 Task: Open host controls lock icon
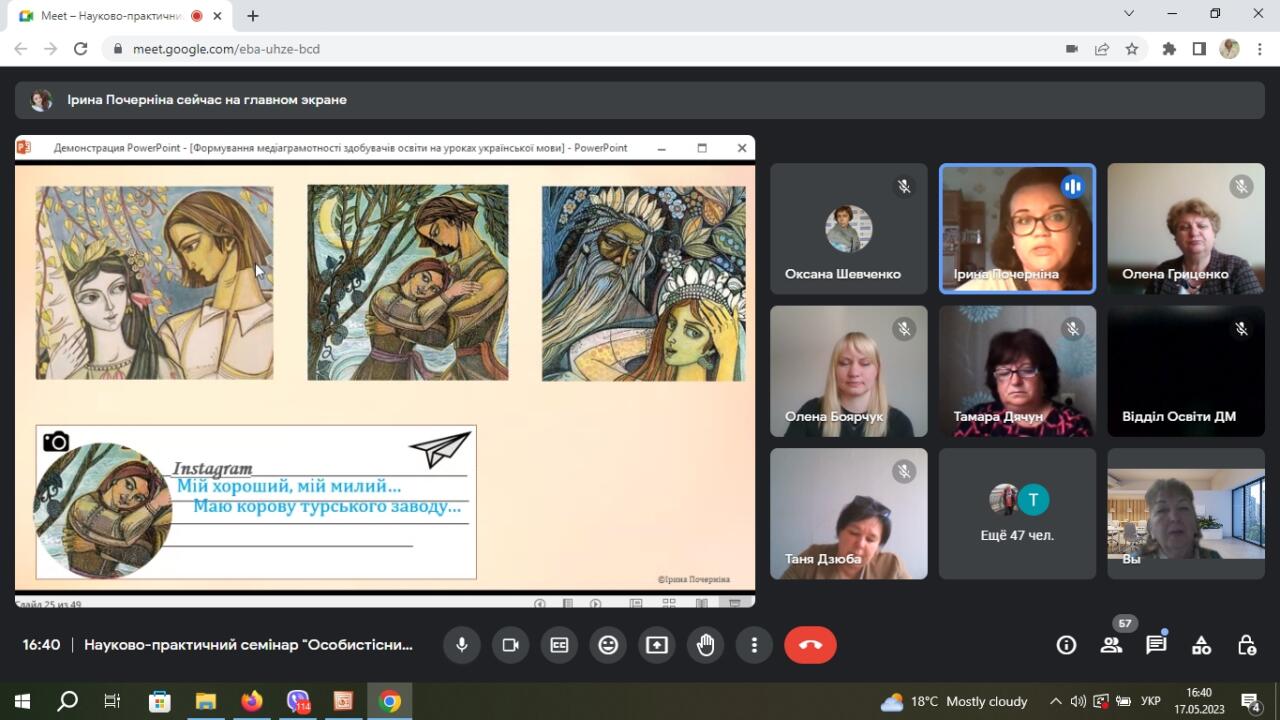[x=1246, y=645]
